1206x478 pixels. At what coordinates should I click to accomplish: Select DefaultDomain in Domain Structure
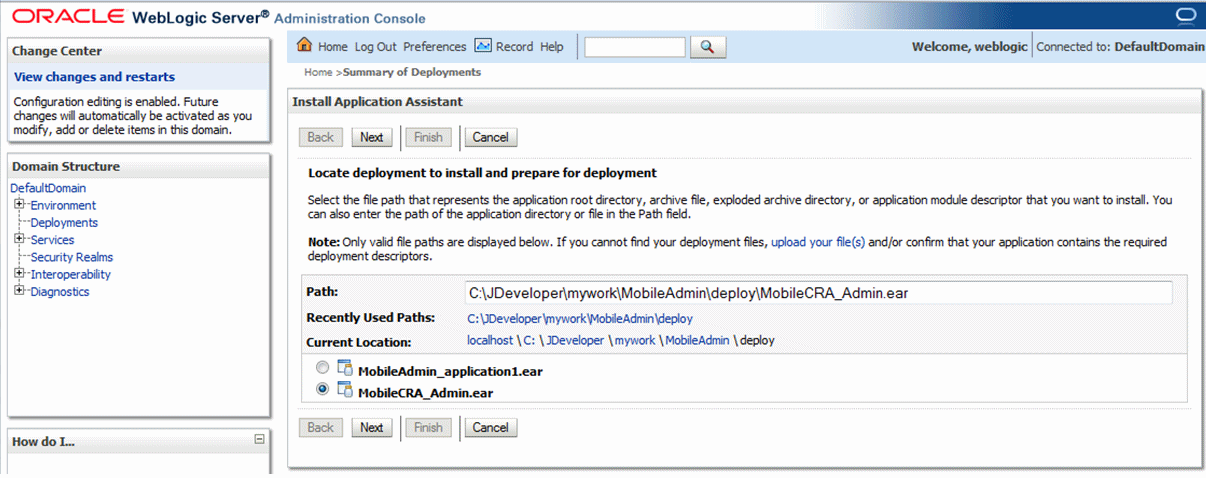coord(48,188)
